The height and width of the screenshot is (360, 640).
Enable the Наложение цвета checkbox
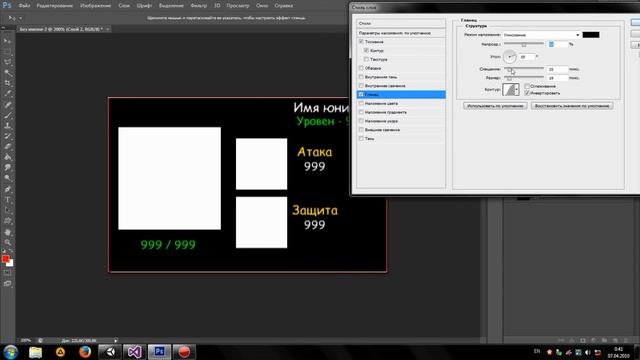pyautogui.click(x=361, y=103)
